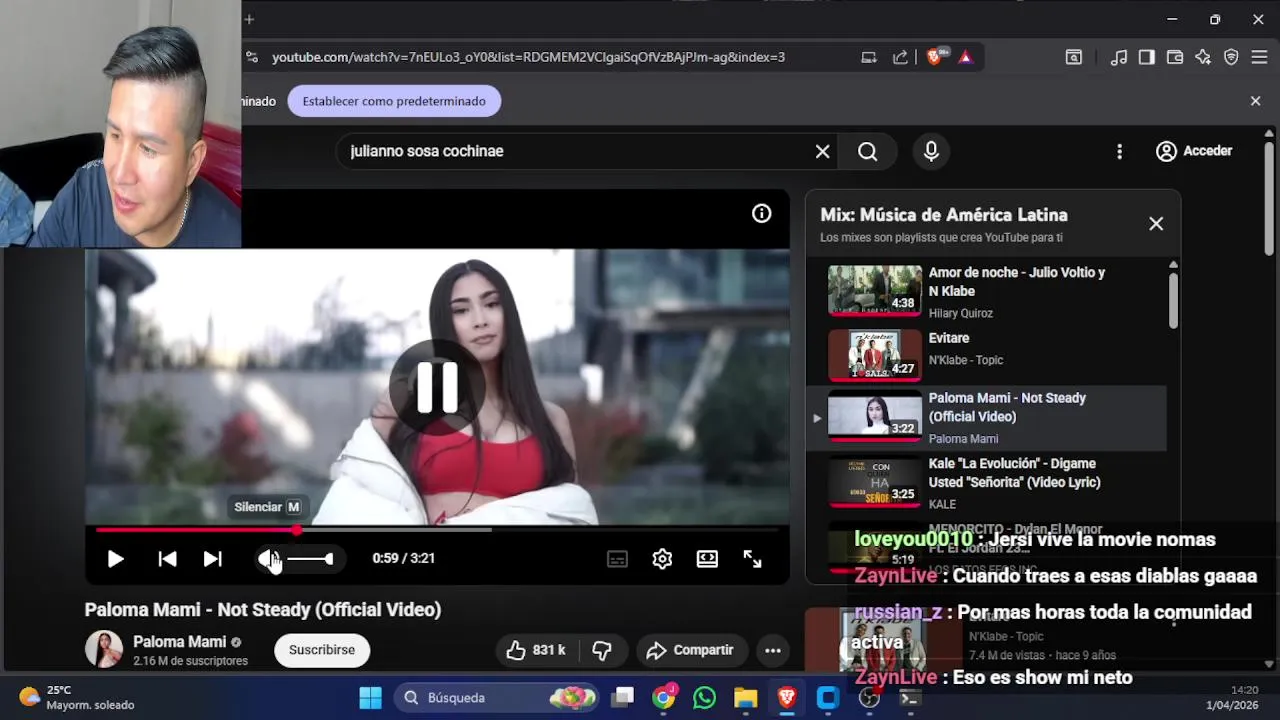Click the Suscribirse button
The height and width of the screenshot is (720, 1280).
point(322,650)
